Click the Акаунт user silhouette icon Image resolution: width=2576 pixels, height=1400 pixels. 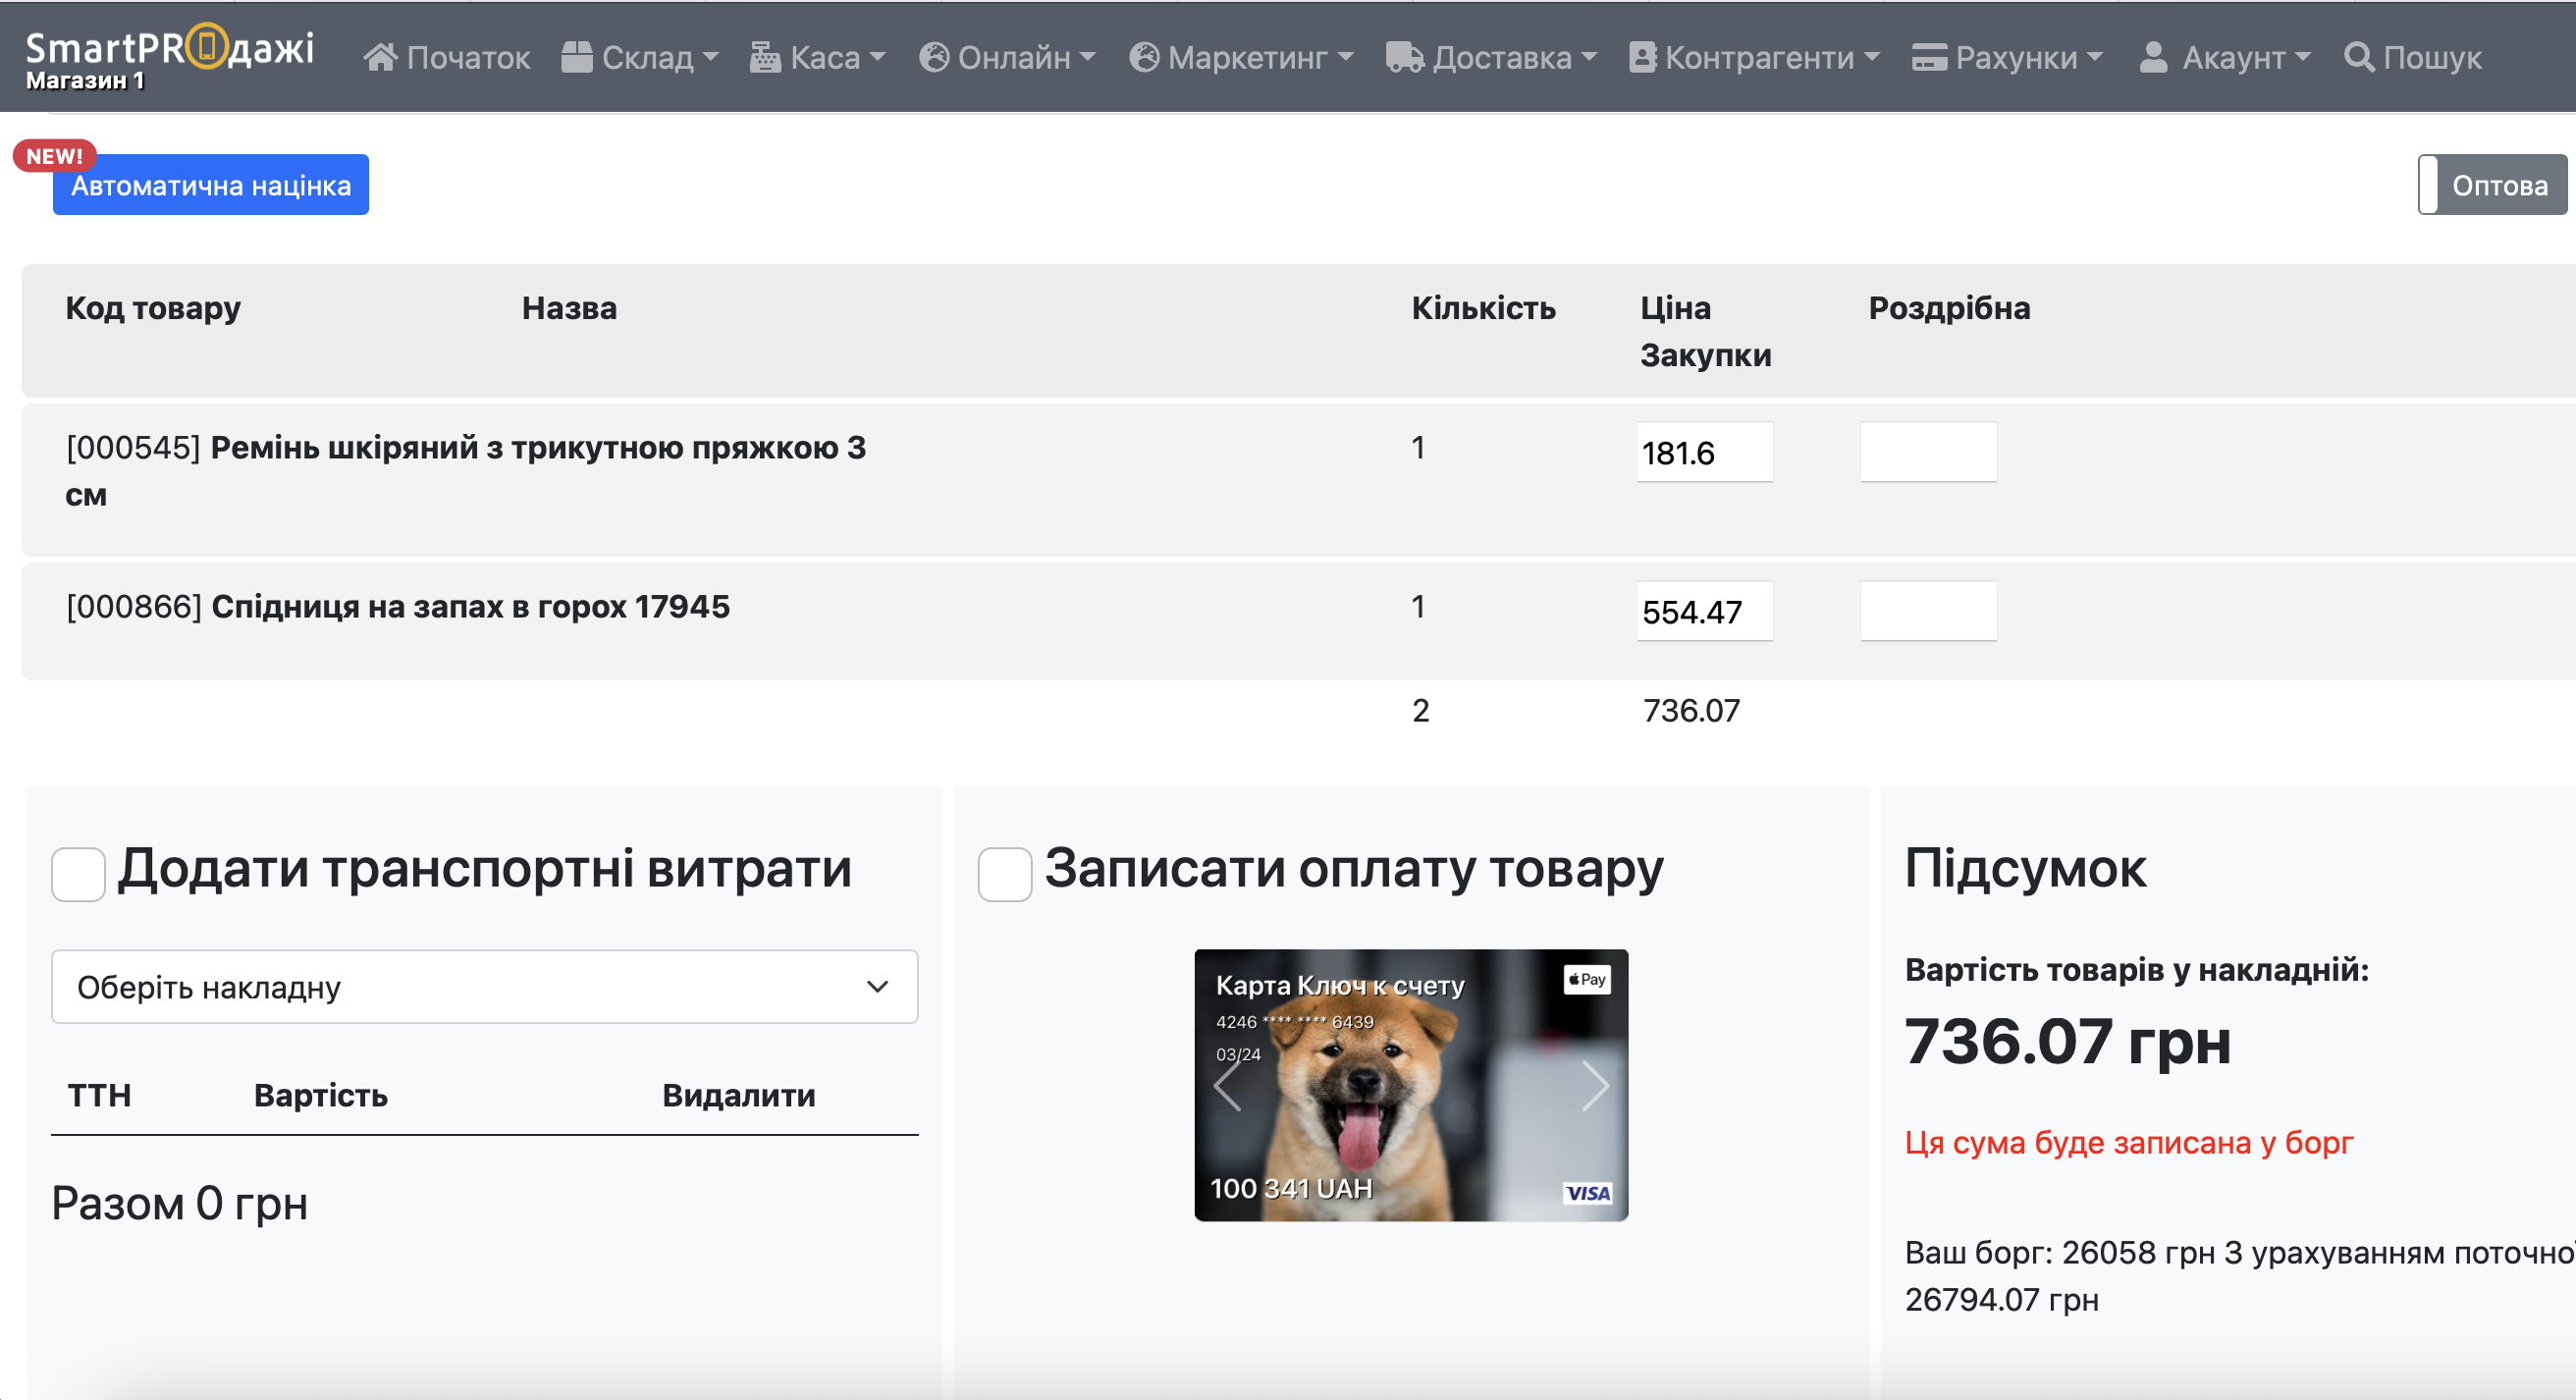pyautogui.click(x=2153, y=58)
